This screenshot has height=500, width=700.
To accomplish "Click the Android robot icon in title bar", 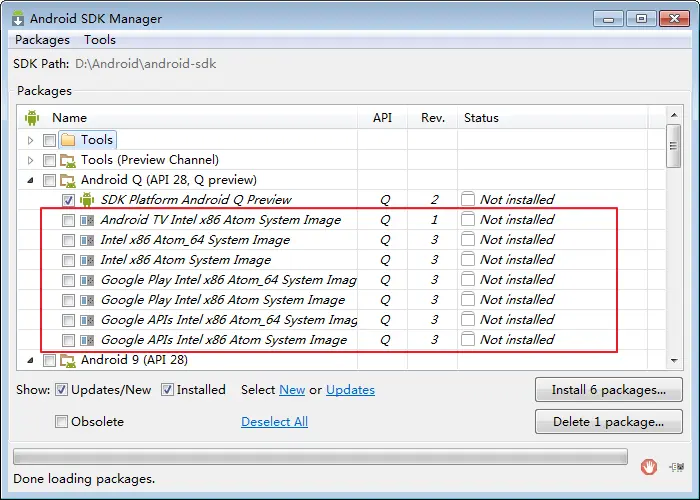I will (x=18, y=18).
